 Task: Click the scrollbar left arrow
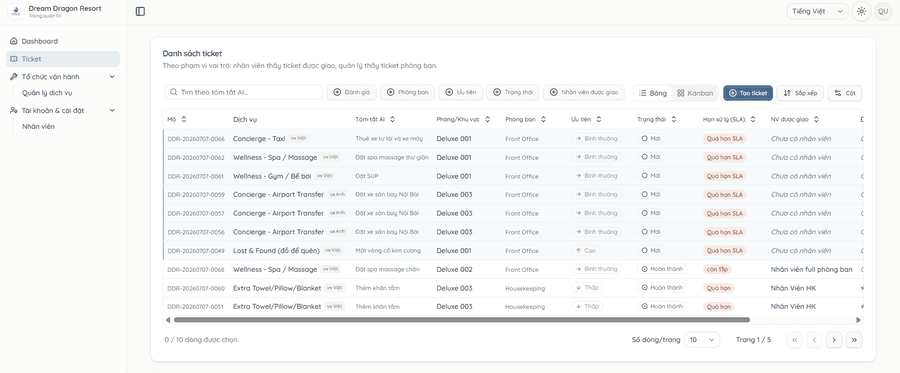pos(168,320)
